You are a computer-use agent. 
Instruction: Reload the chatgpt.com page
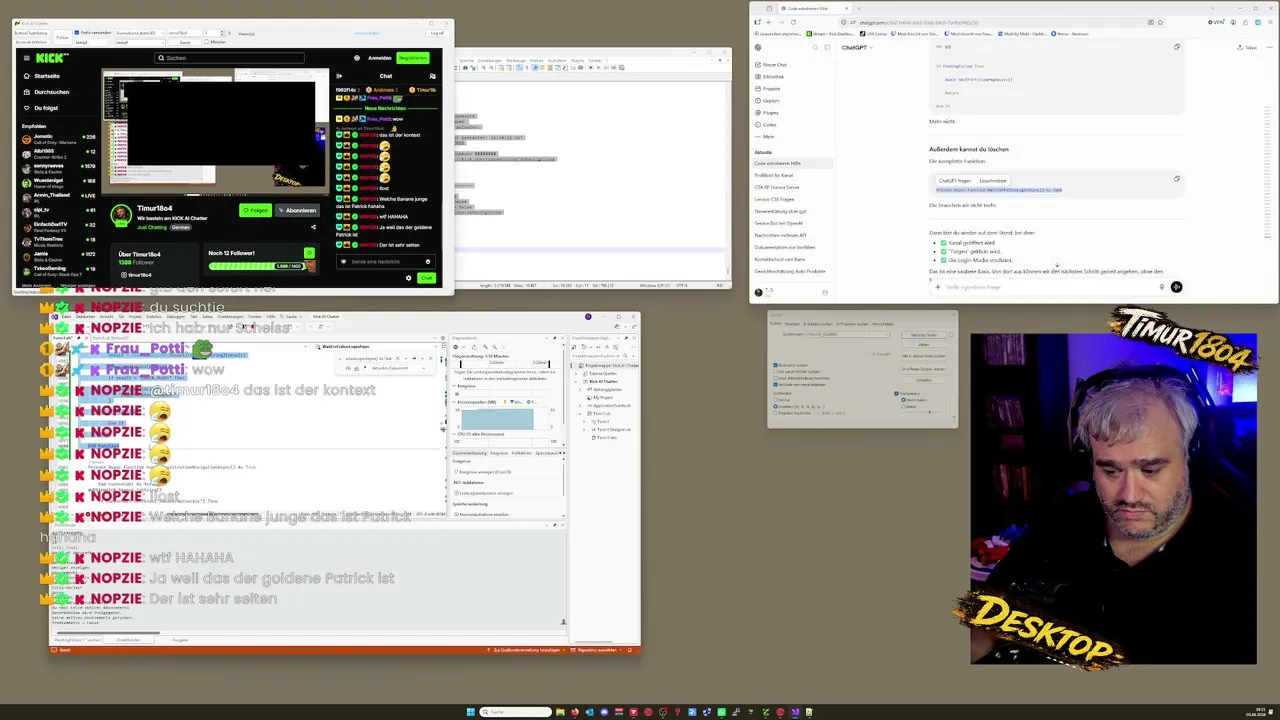point(793,22)
